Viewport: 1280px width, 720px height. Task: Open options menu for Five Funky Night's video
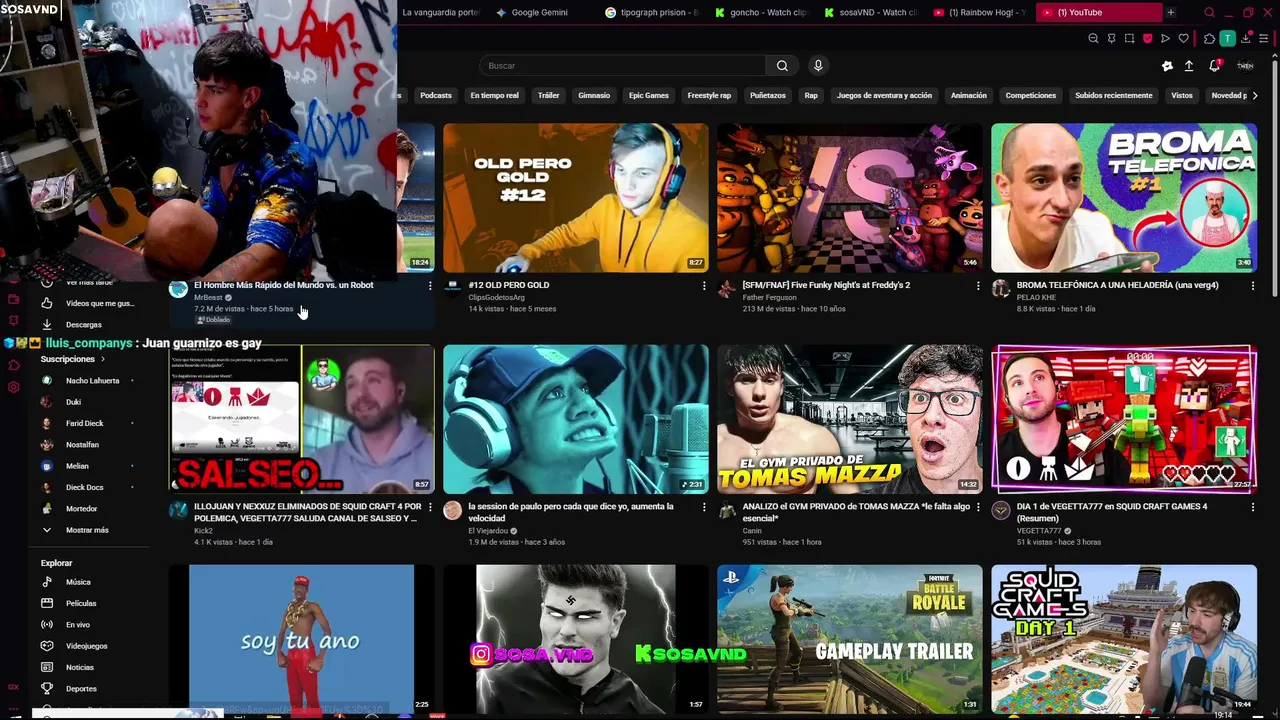pos(978,286)
